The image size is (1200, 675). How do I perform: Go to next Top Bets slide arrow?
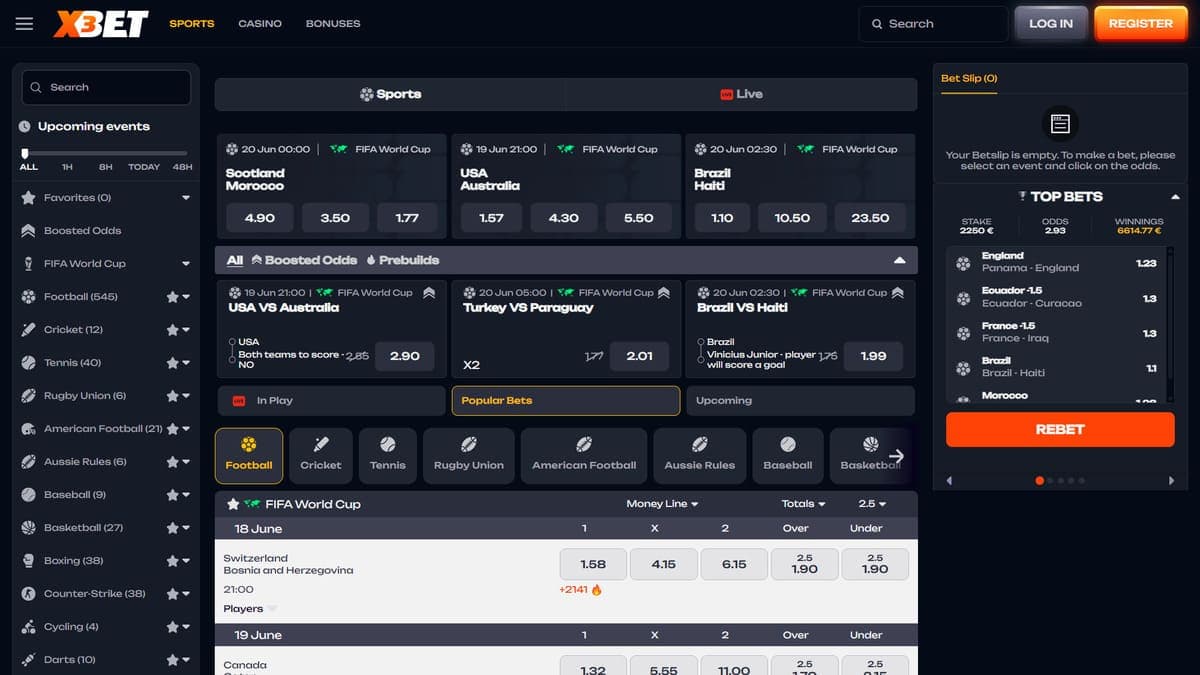coord(1171,481)
